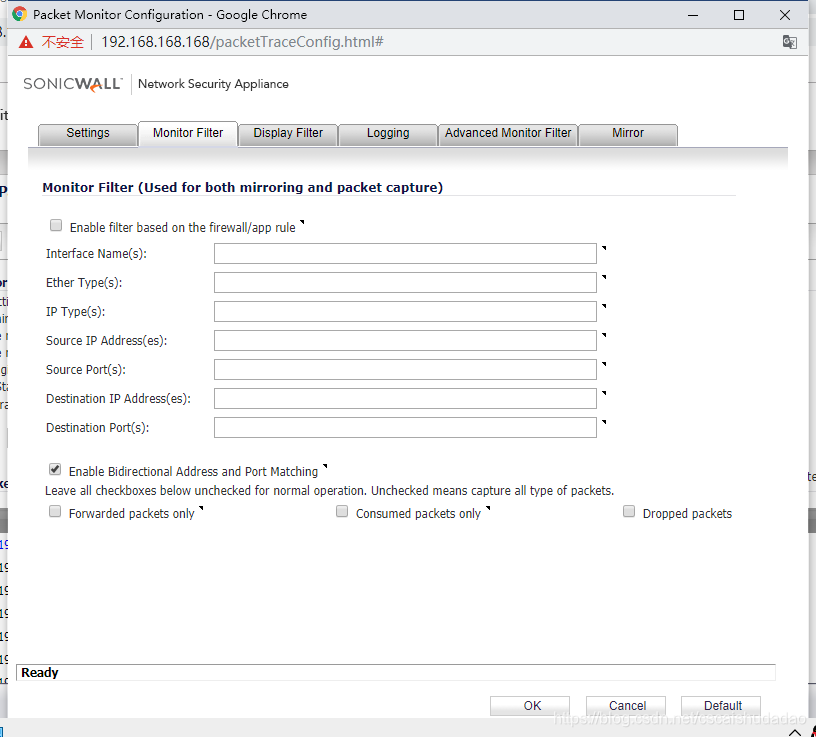
Task: Focus the IP Type(s) input field
Action: (x=405, y=311)
